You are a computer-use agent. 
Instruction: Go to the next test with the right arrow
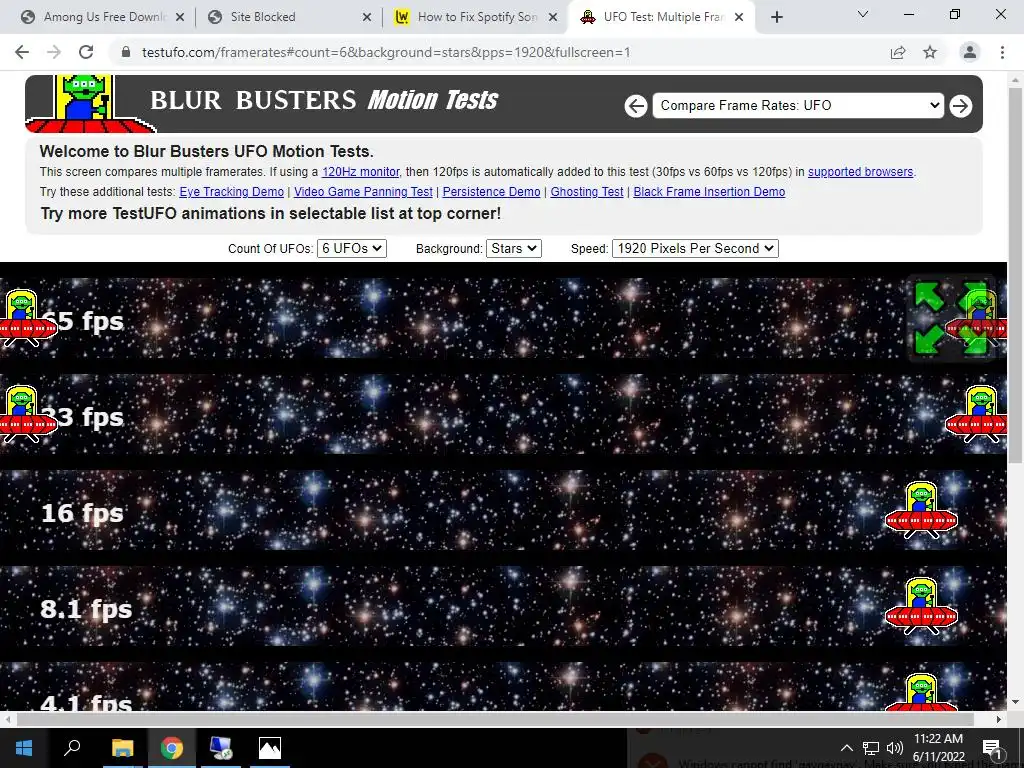click(960, 105)
